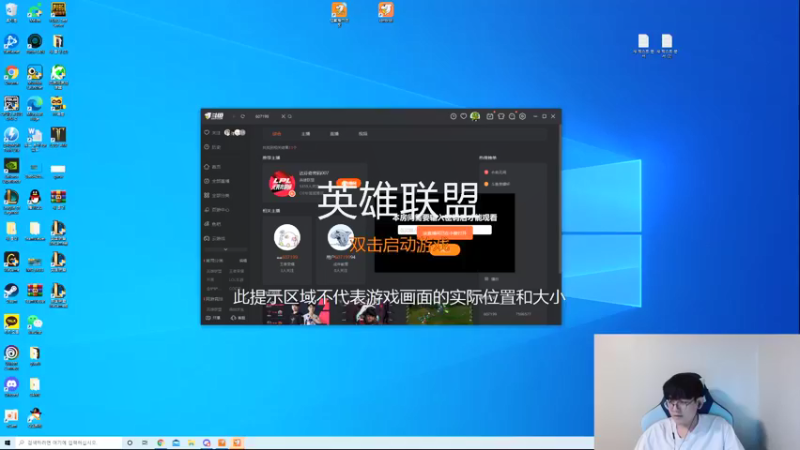
Task: Open Cortana circle on the taskbar
Action: point(130,443)
